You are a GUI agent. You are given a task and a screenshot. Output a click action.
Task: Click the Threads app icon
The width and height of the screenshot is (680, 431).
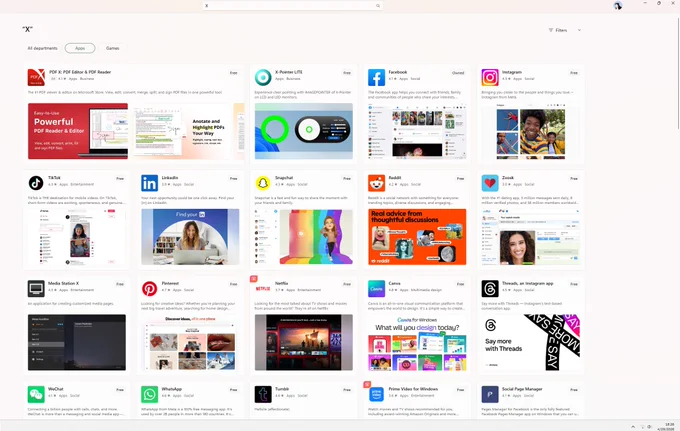coord(490,288)
